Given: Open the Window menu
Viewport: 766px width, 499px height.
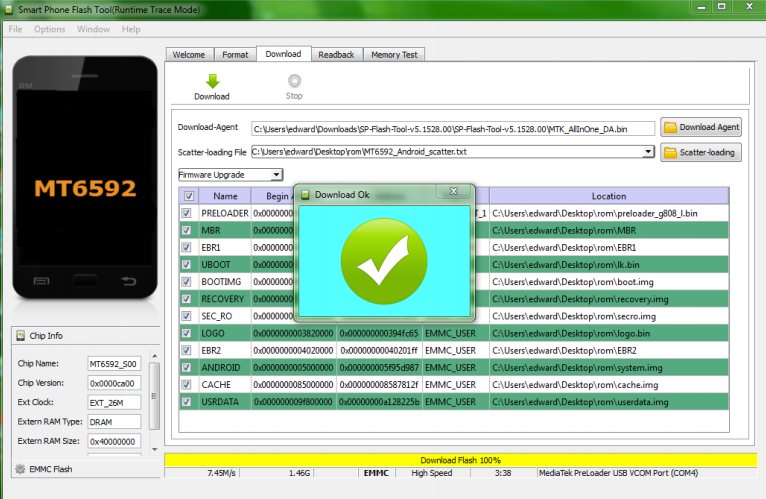Looking at the screenshot, I should (x=93, y=29).
